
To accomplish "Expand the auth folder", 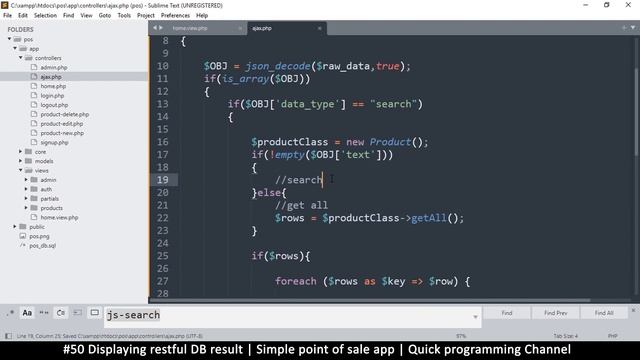I will [27, 189].
